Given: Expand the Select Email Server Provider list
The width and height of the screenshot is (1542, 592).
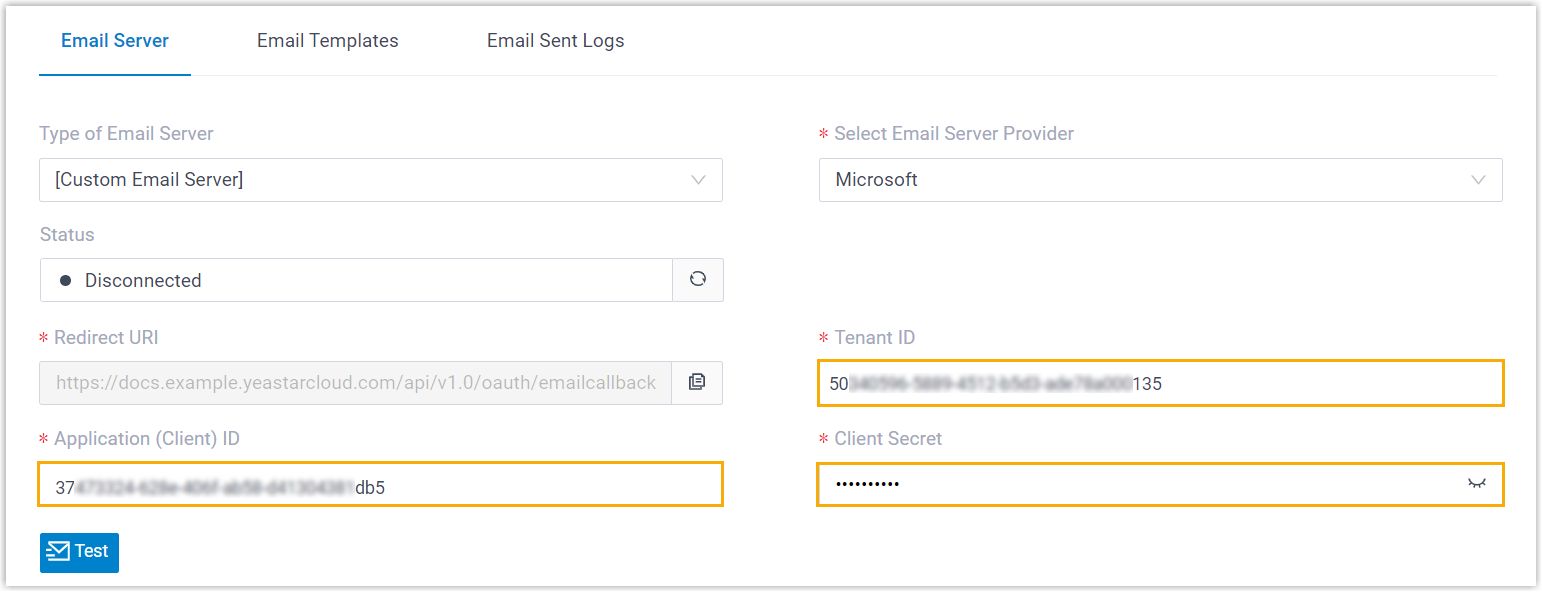Looking at the screenshot, I should point(1160,180).
